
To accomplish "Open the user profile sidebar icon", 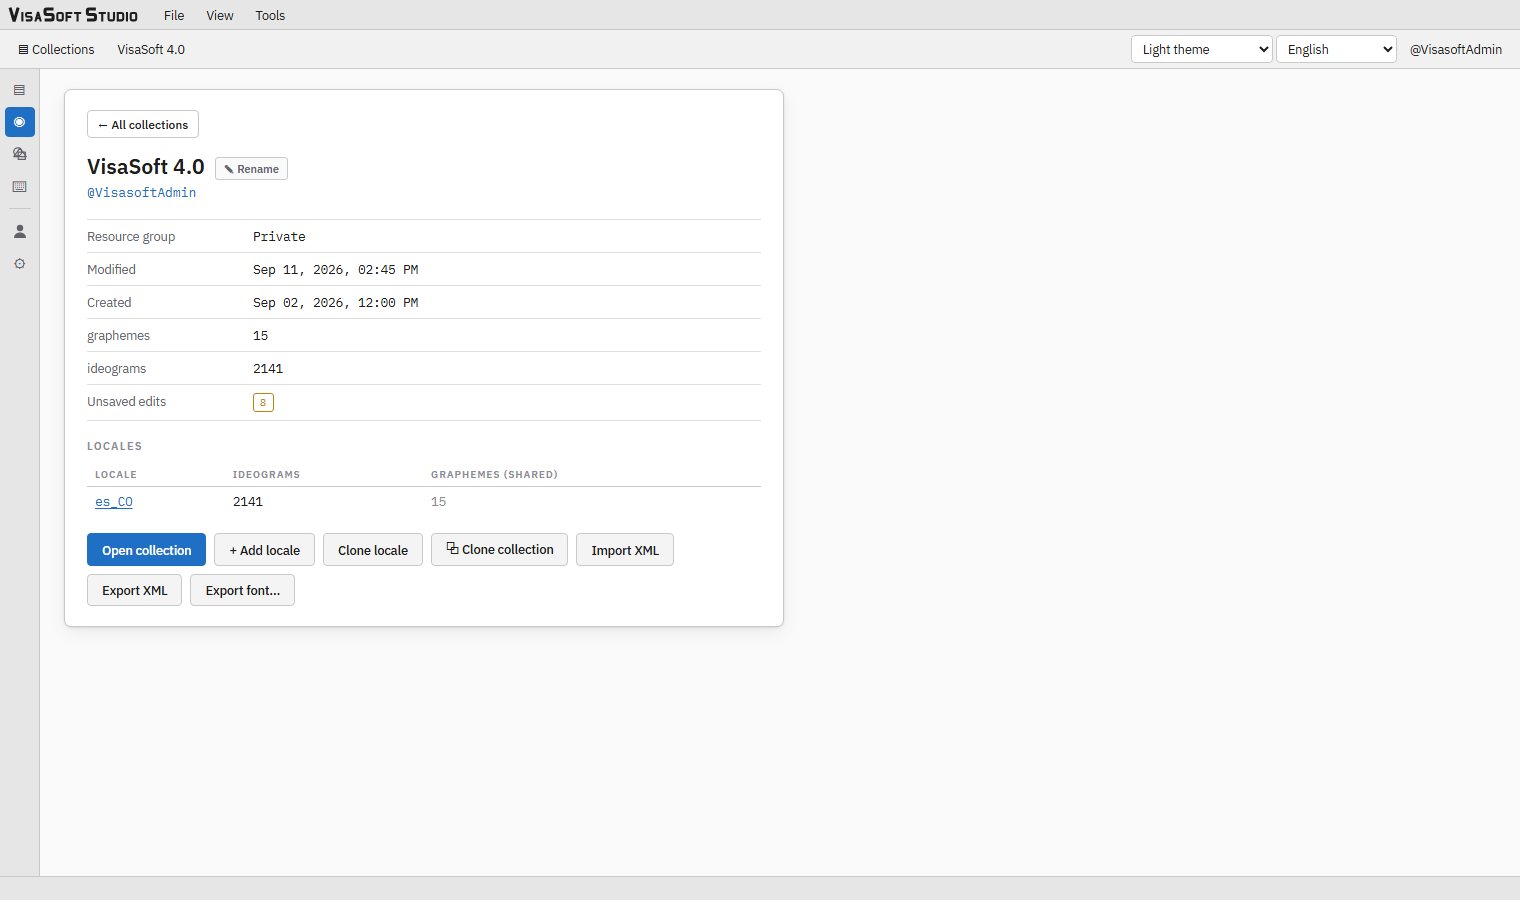I will tap(19, 231).
